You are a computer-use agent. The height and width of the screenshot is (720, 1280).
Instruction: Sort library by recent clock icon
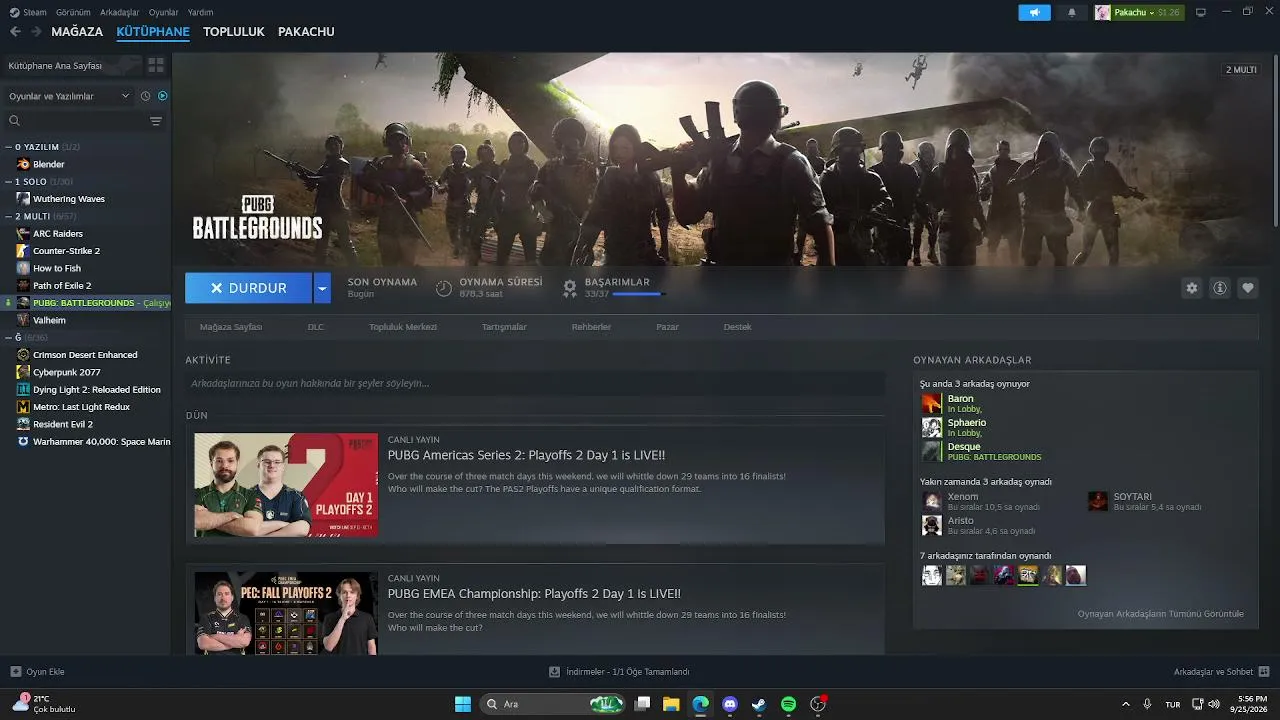[x=146, y=96]
